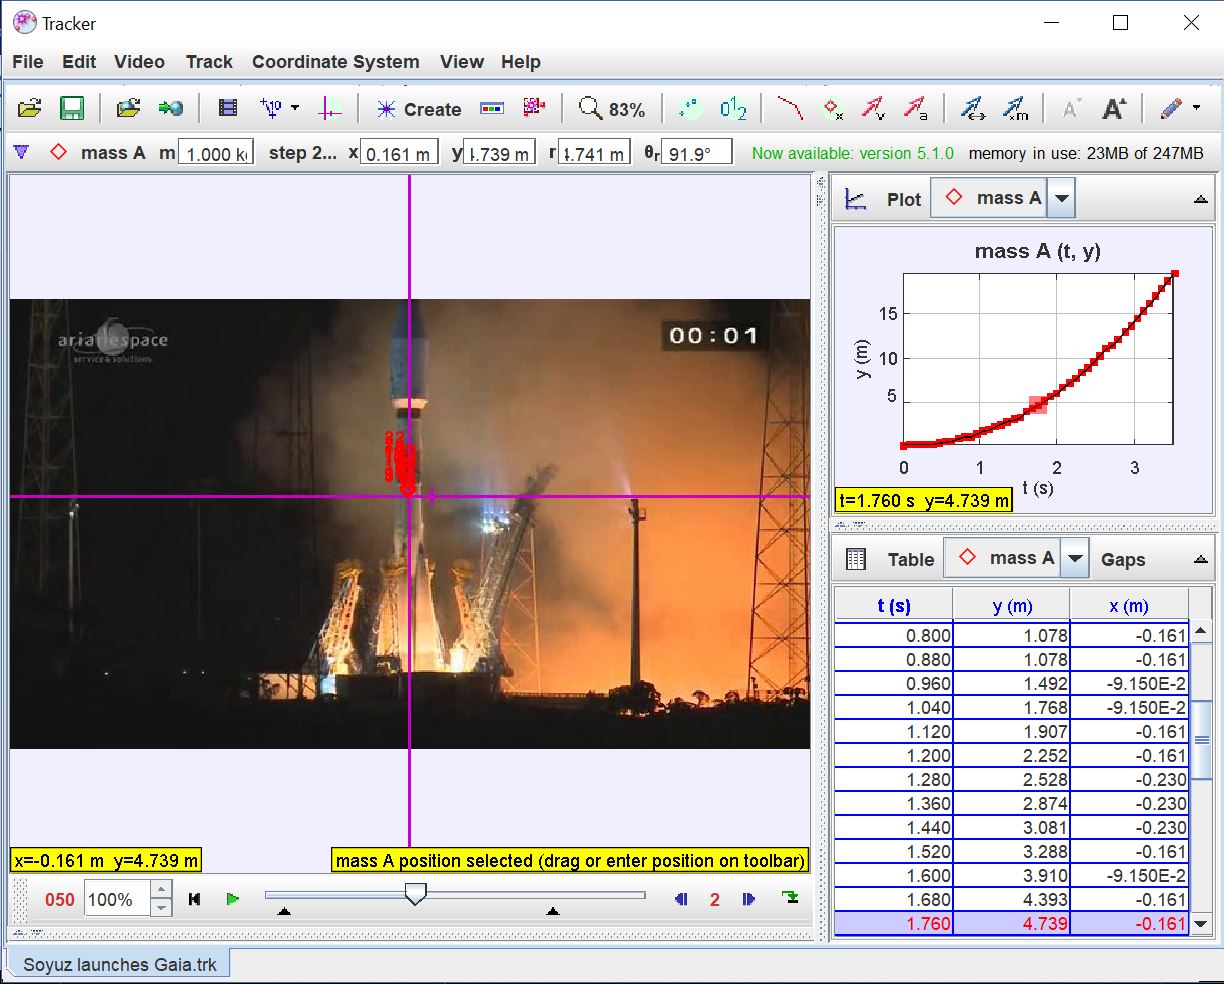Open the drawing pencil tool
The image size is (1224, 984).
[1172, 109]
